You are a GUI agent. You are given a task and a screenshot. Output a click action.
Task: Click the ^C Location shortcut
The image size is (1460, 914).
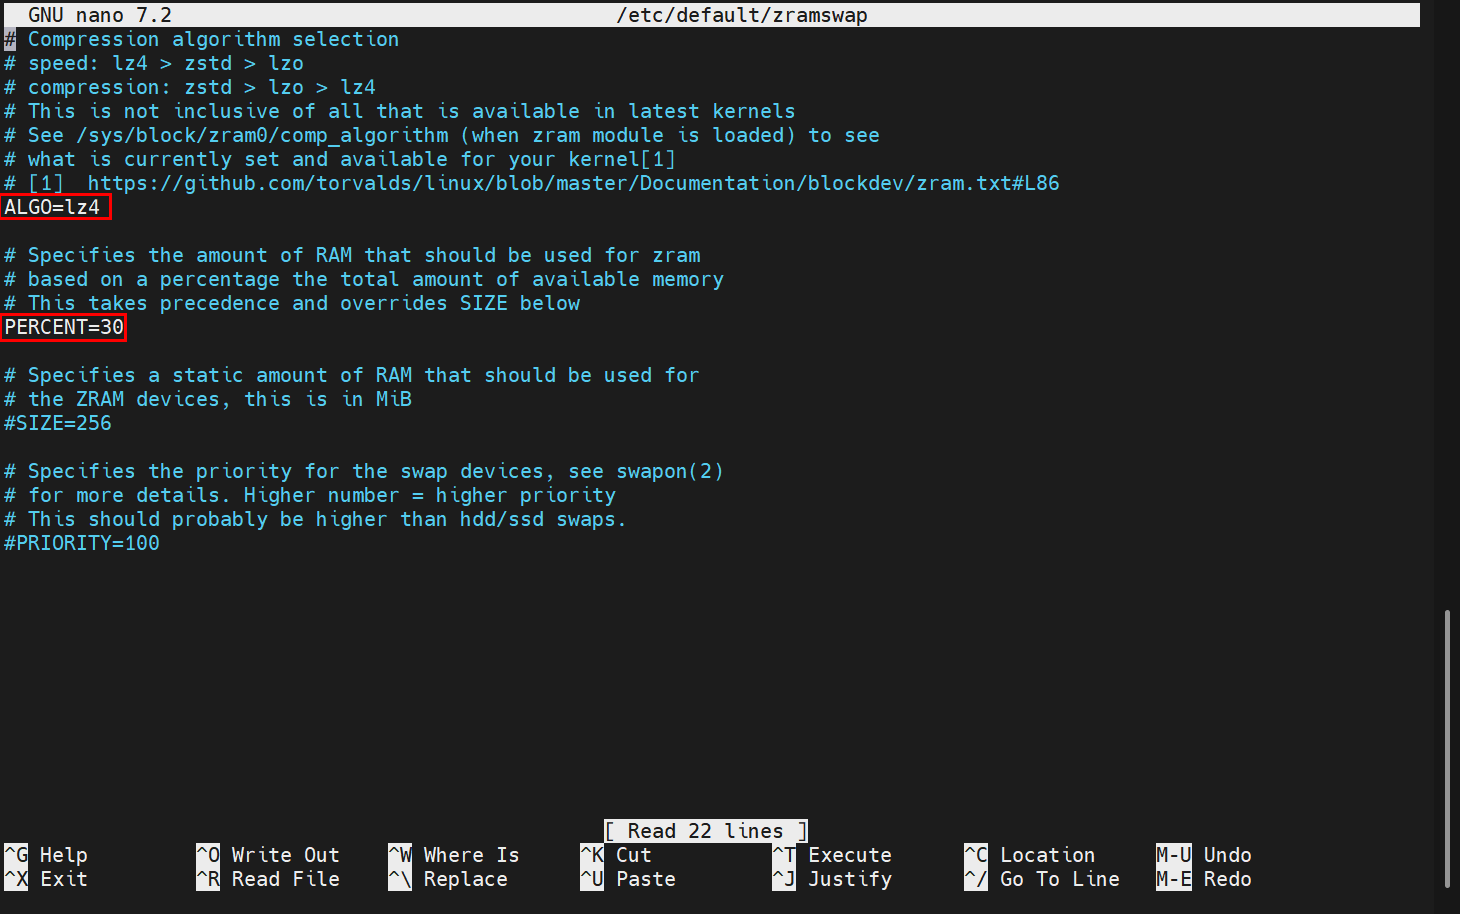(x=1030, y=855)
